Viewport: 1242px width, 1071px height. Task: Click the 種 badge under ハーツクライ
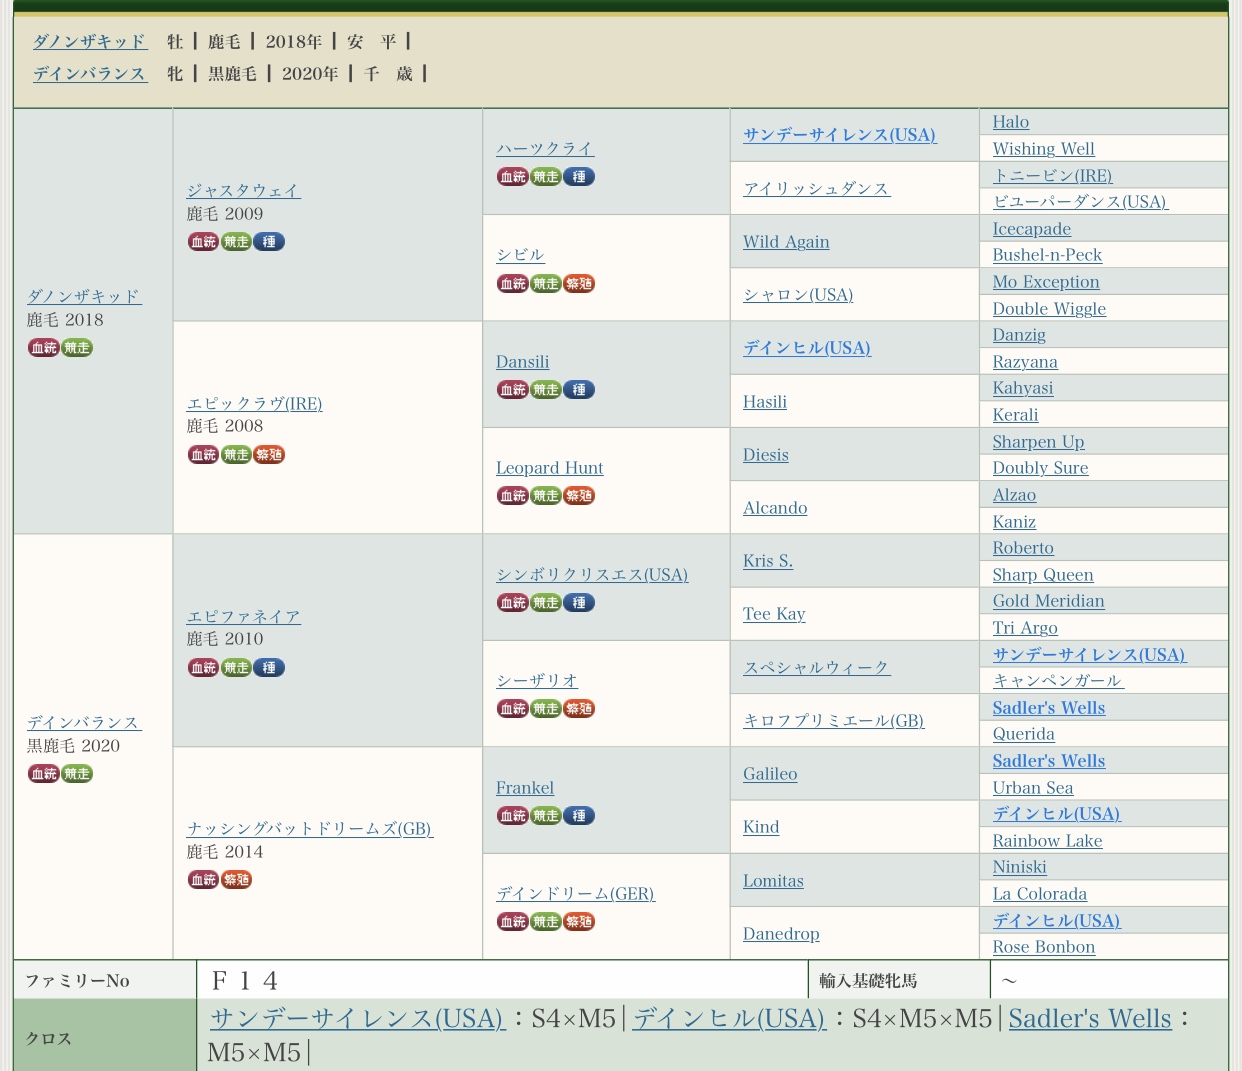tap(579, 177)
